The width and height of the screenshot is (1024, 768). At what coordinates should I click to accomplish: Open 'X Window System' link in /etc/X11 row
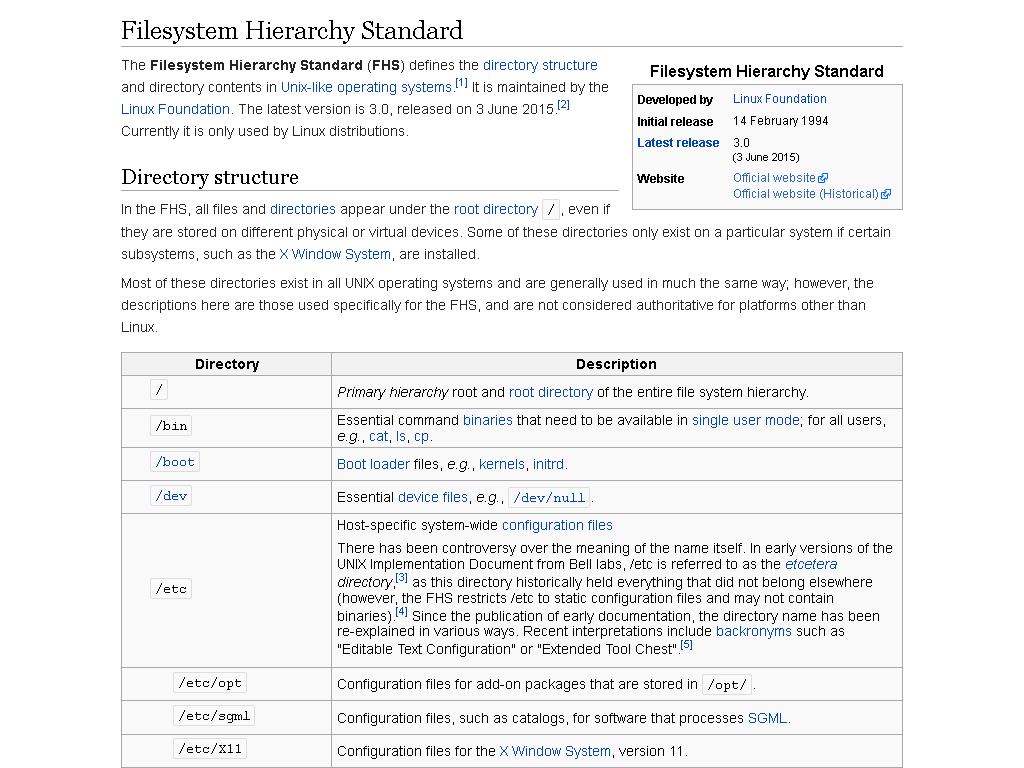tap(554, 752)
